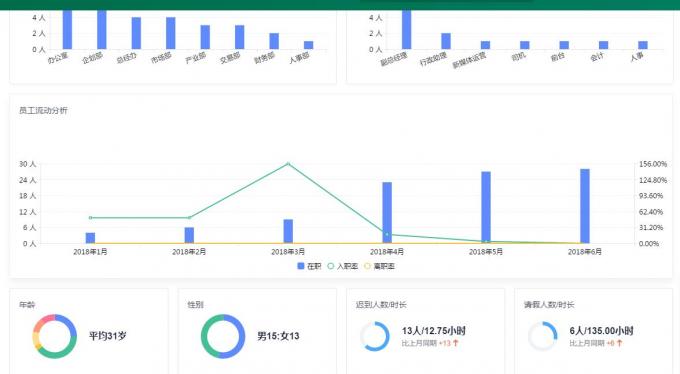Click the 2018年4月 在职 bar

point(387,213)
